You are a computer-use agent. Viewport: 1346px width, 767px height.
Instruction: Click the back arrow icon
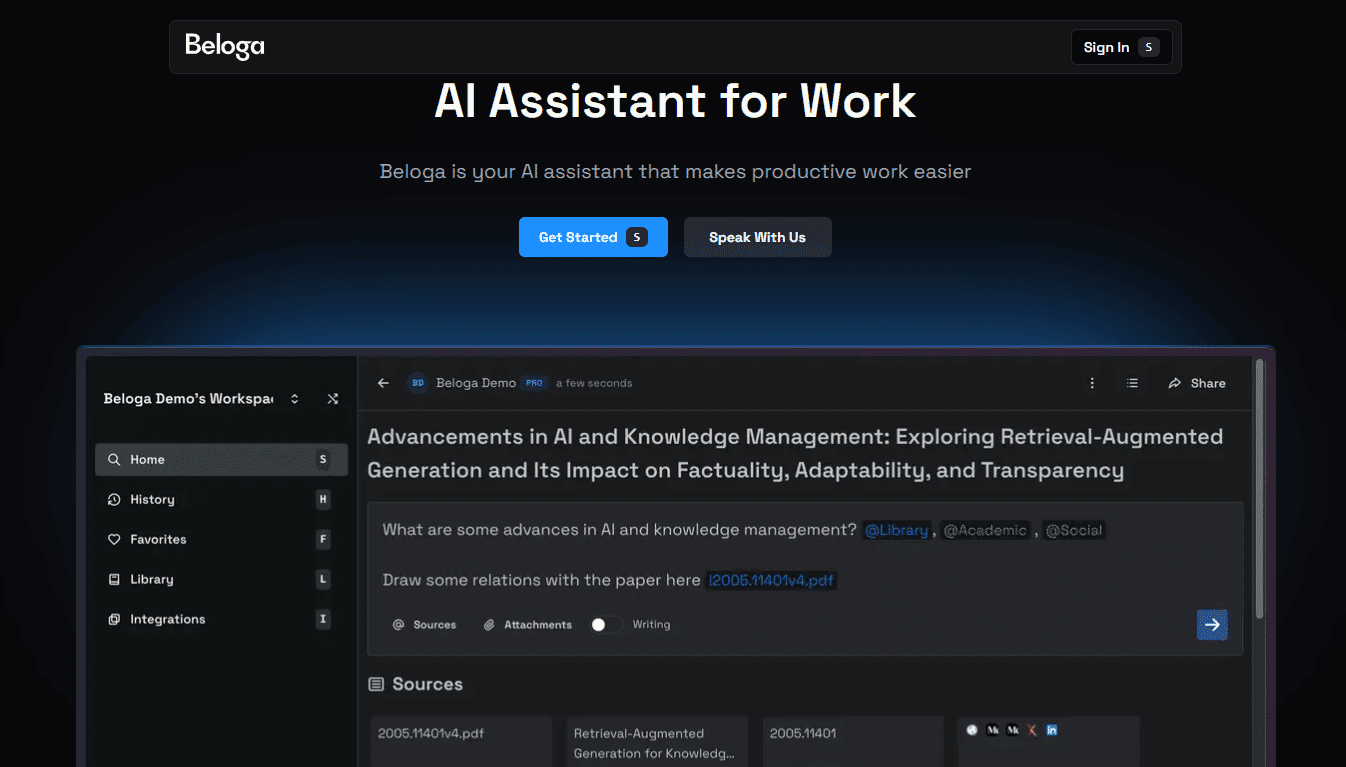pyautogui.click(x=383, y=383)
